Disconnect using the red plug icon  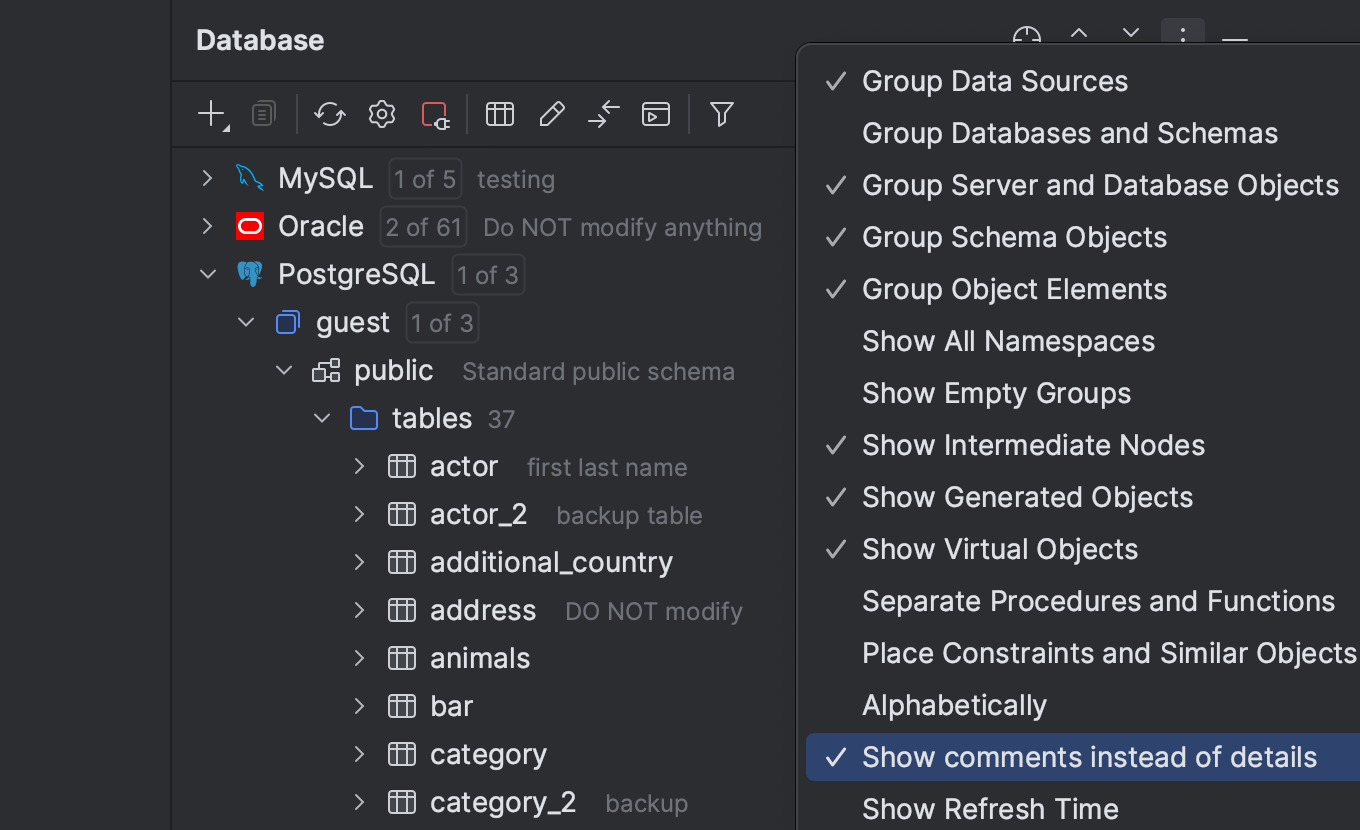434,114
